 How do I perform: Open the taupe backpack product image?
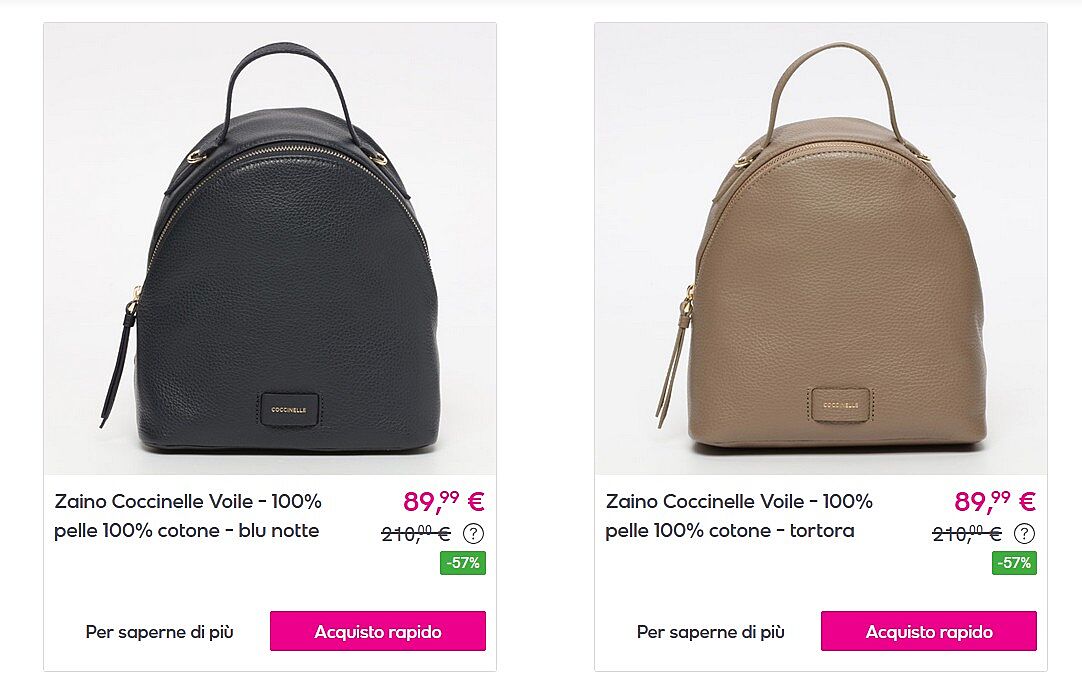point(821,248)
